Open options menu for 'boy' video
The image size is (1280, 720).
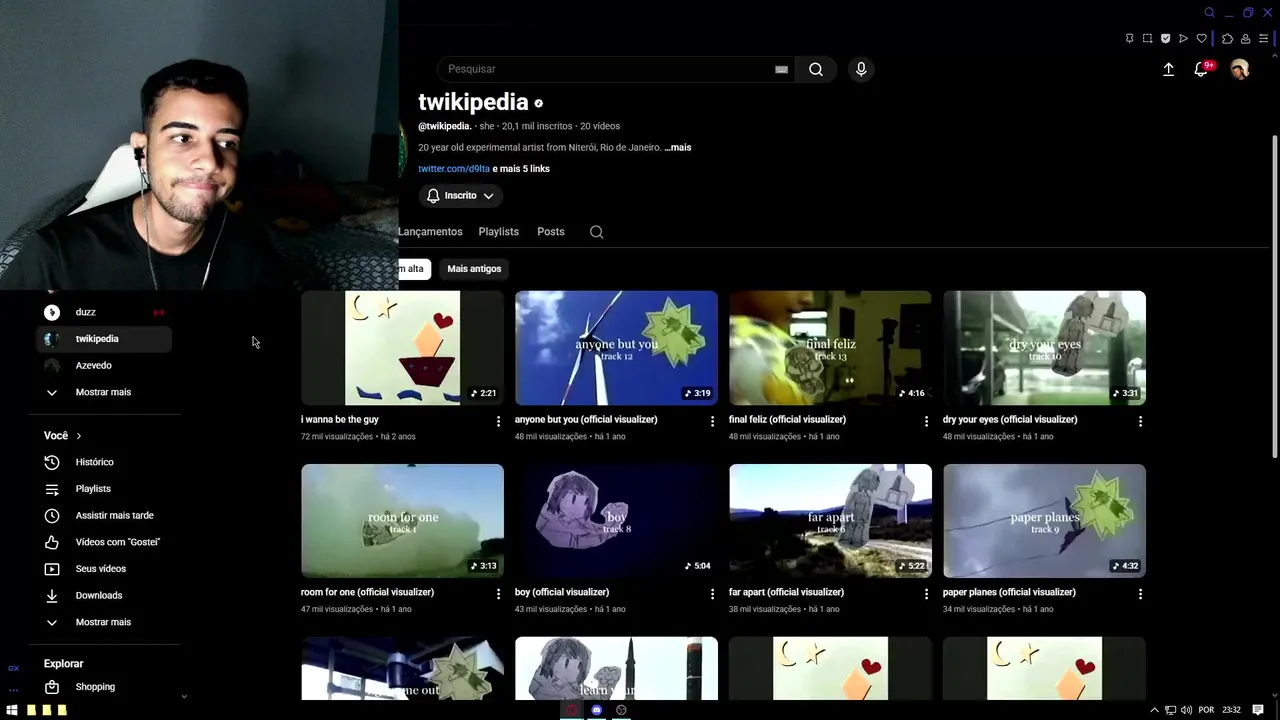click(x=712, y=594)
